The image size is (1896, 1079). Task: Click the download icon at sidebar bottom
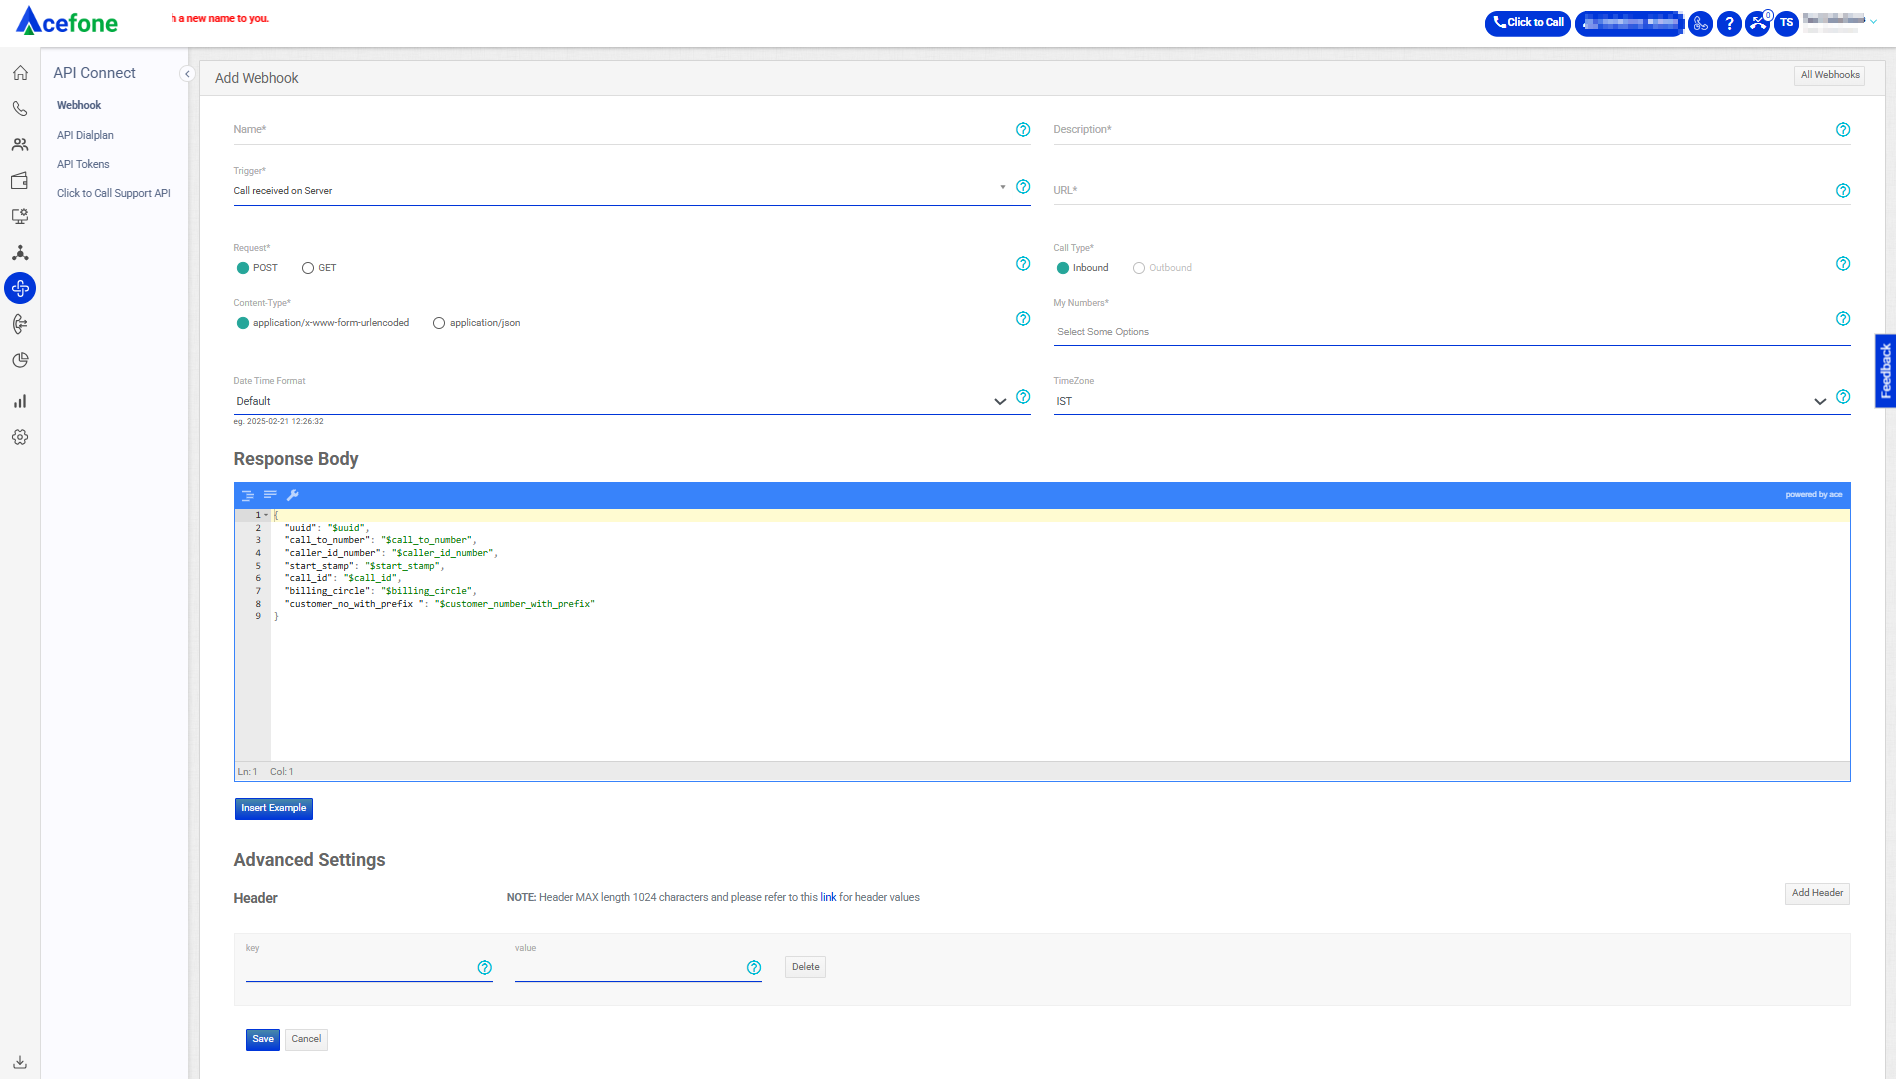click(x=20, y=1062)
